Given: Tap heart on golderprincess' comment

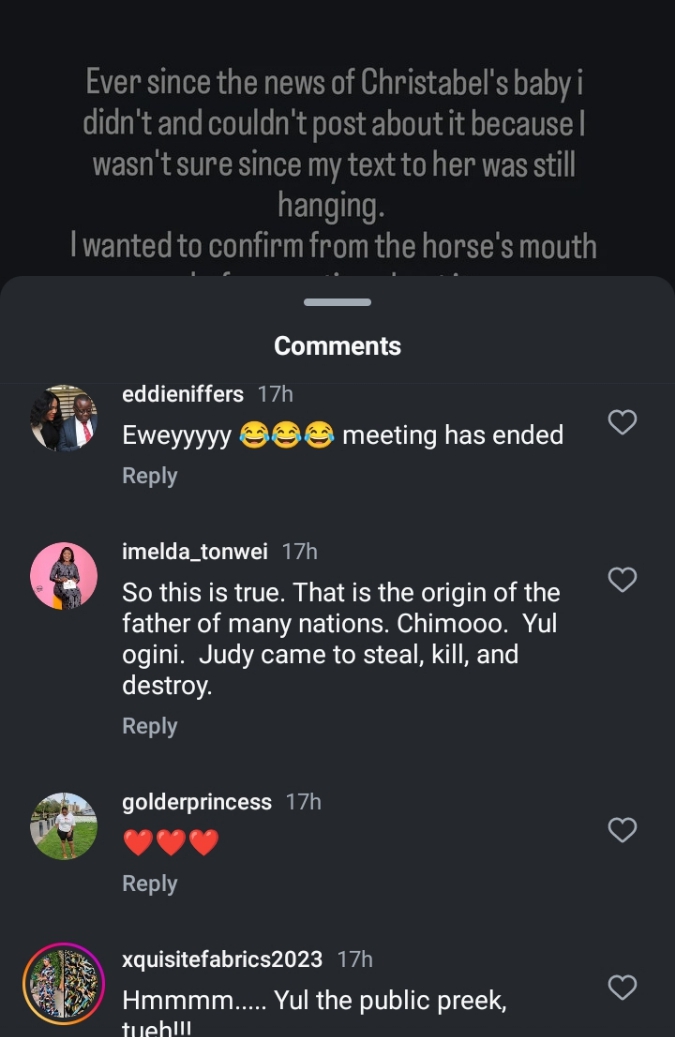Looking at the screenshot, I should (622, 829).
